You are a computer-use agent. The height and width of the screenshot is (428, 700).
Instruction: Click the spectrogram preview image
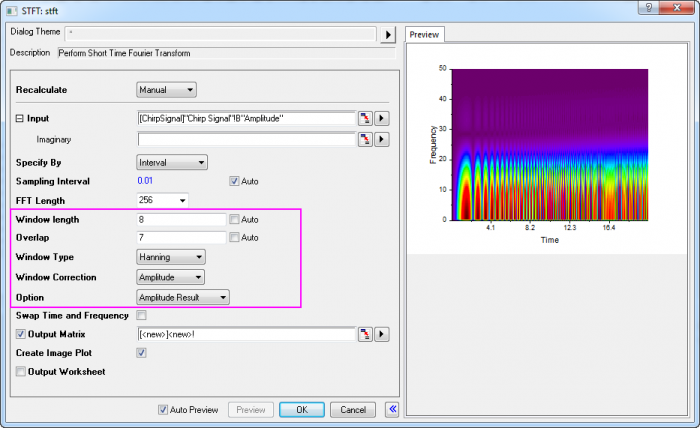[549, 143]
